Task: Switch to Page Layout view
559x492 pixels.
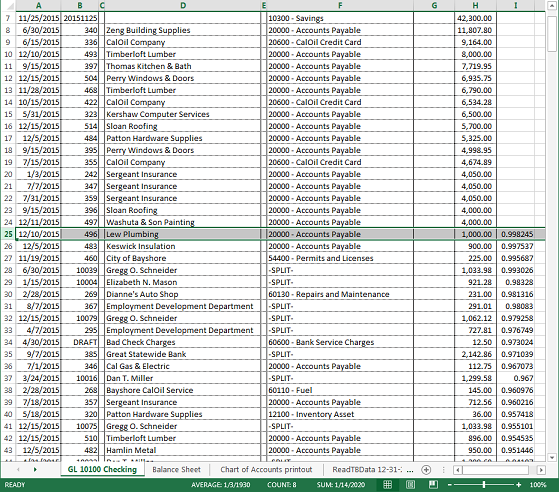Action: pos(410,485)
